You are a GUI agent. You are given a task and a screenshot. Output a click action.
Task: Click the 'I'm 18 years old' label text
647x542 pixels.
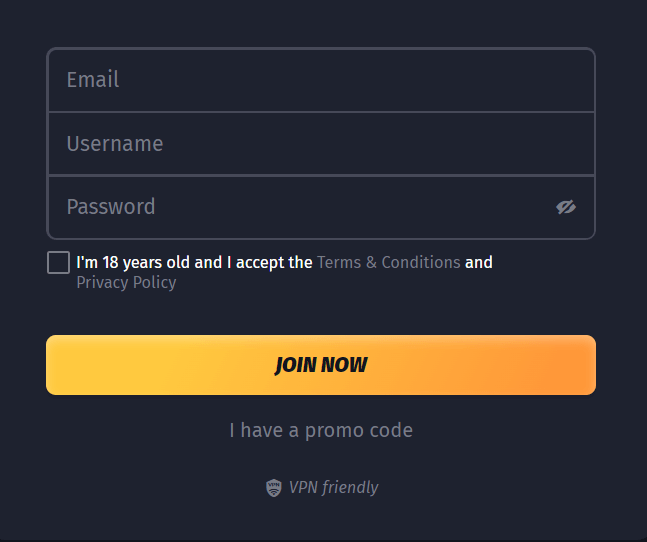(x=194, y=262)
